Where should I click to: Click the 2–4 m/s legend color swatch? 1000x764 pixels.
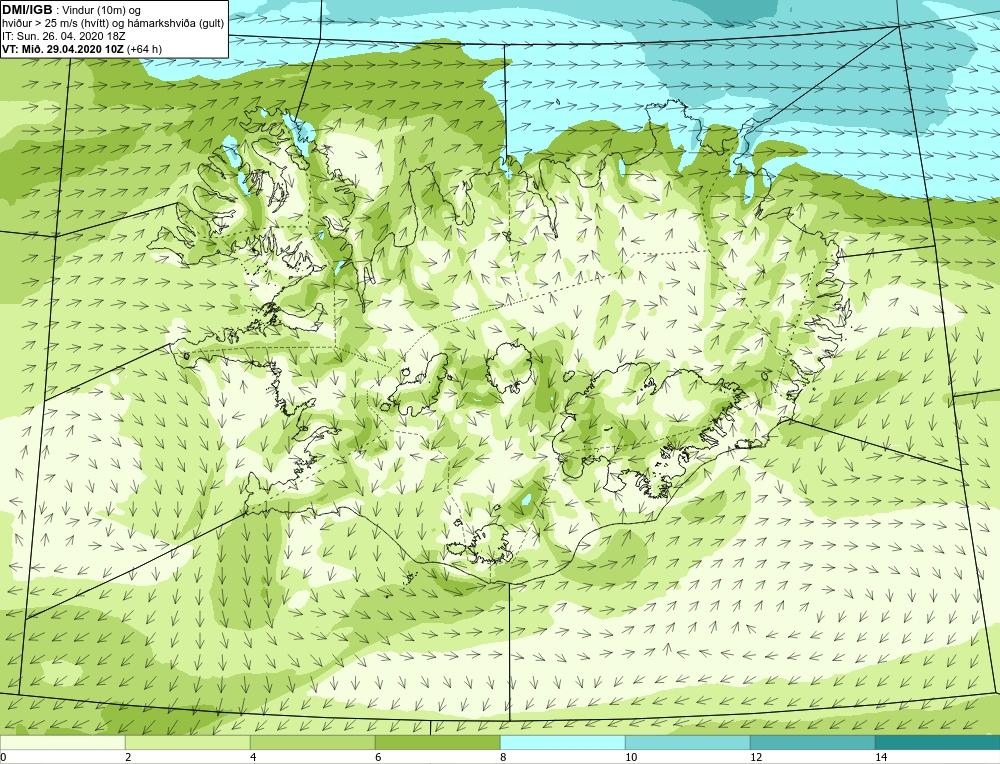pos(188,742)
